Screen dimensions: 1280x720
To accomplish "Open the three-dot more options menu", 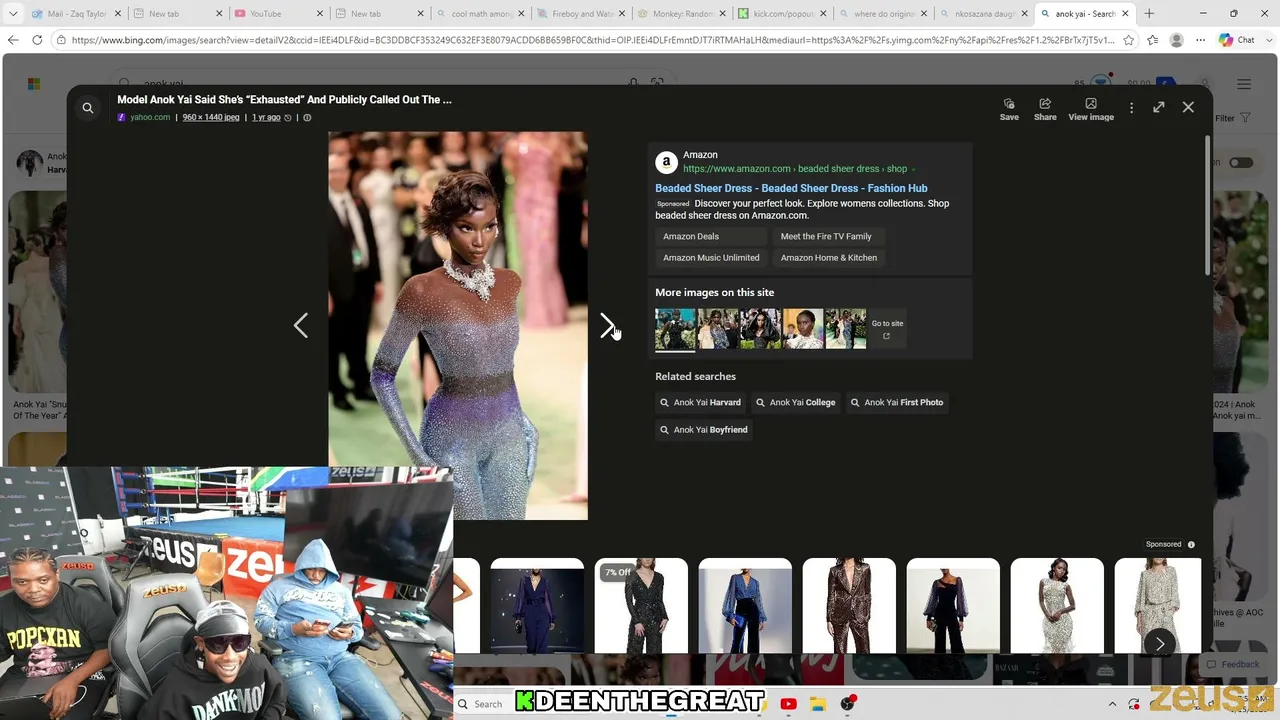I will 1132,108.
